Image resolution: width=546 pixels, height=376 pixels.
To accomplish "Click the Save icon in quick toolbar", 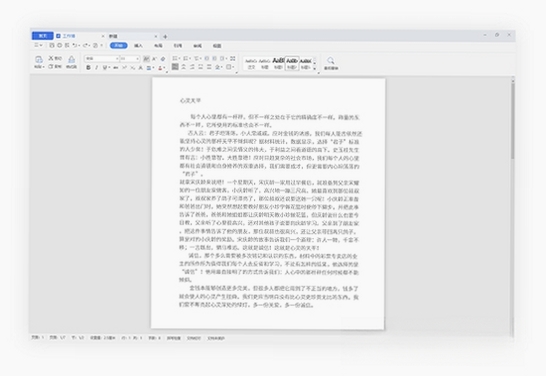I will [52, 45].
